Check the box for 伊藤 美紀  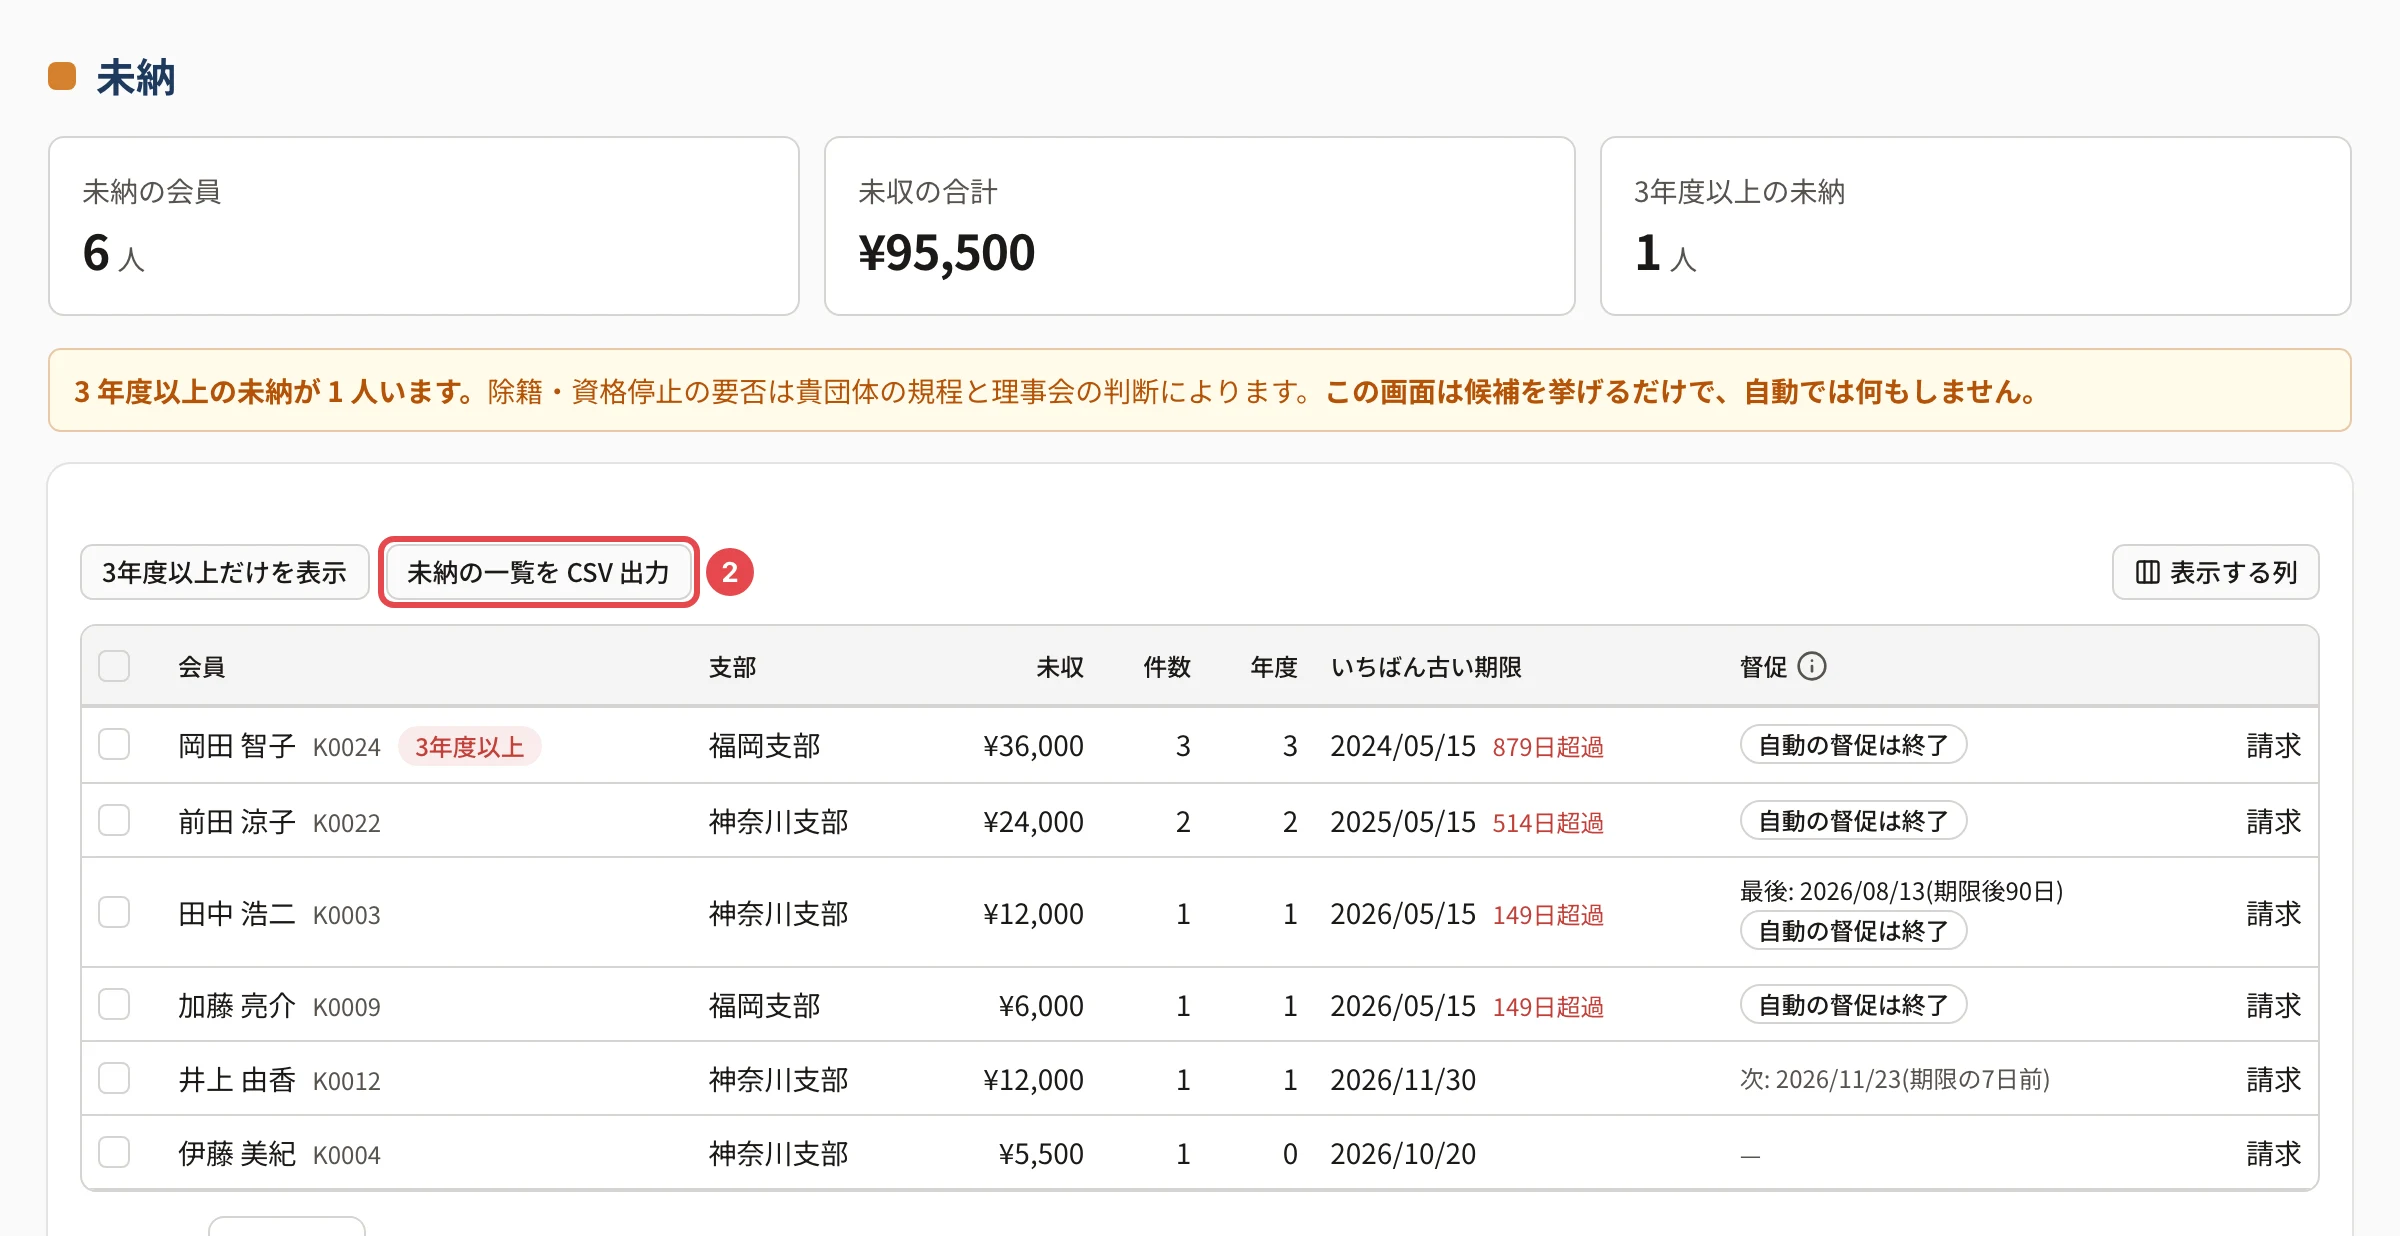coord(114,1153)
